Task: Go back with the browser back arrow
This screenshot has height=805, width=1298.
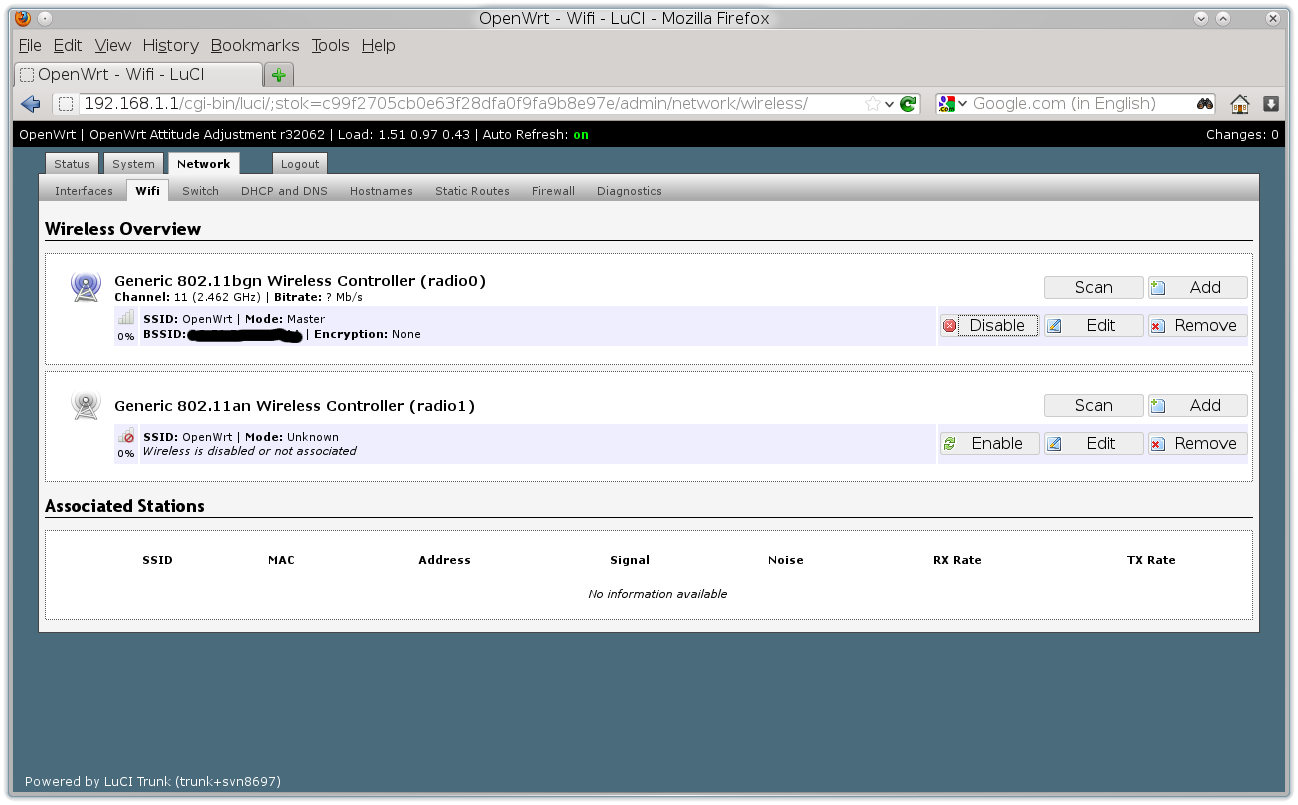Action: point(30,104)
